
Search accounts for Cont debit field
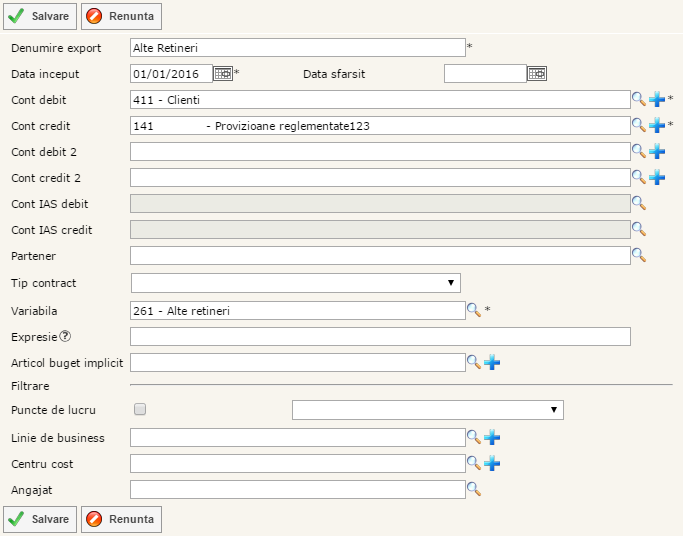pos(639,99)
